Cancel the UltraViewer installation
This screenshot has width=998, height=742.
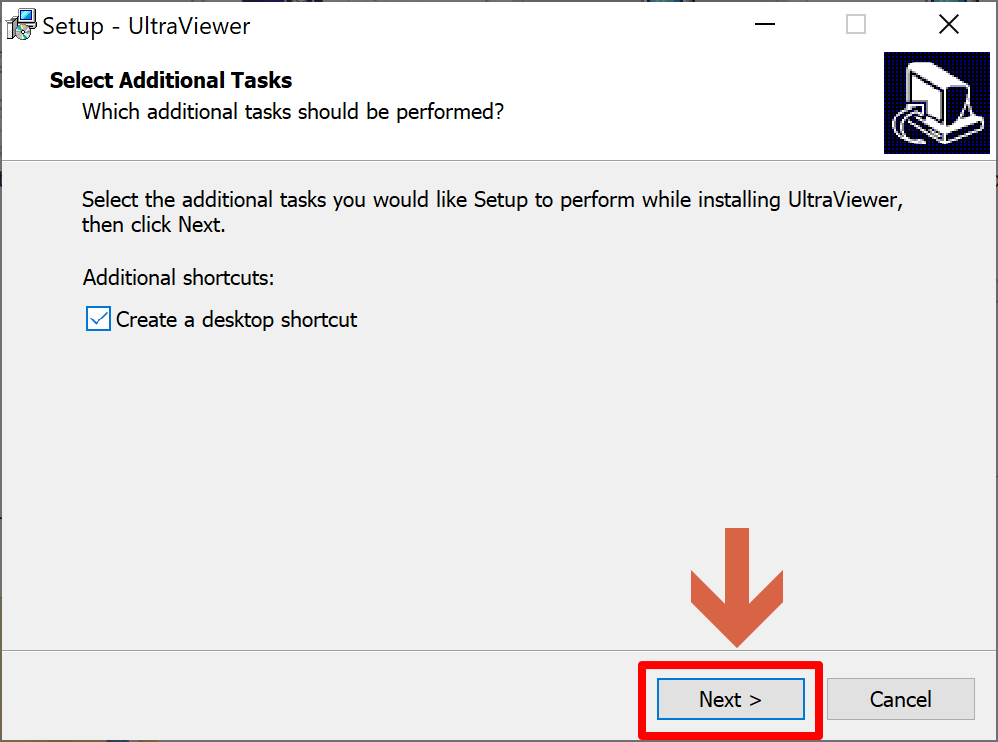click(x=901, y=699)
